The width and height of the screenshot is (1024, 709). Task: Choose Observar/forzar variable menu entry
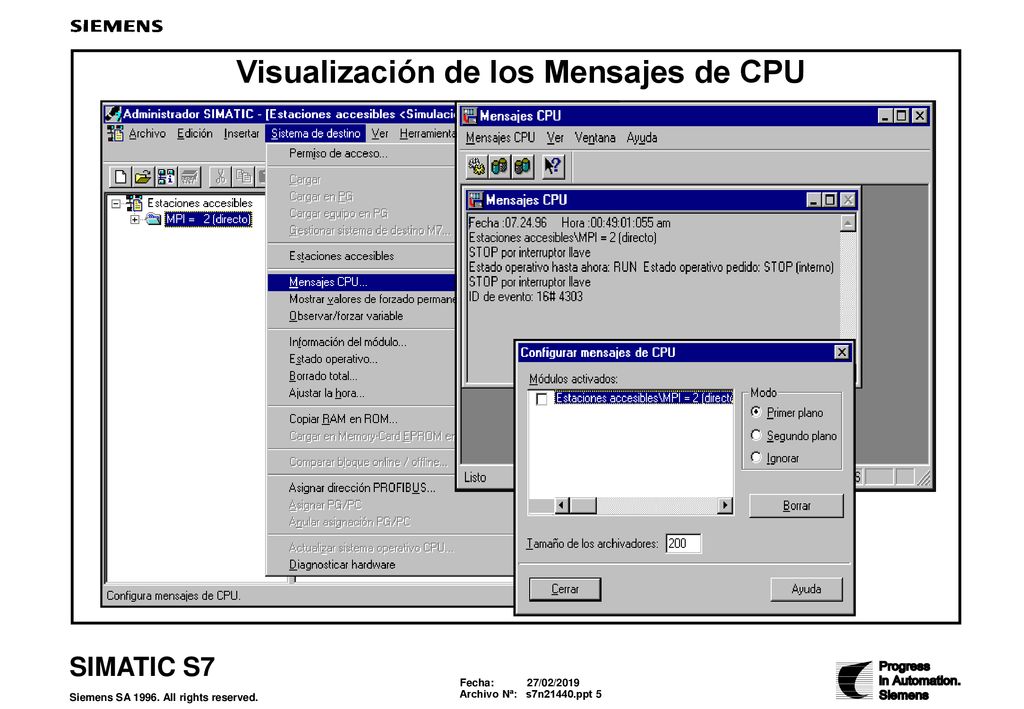[360, 316]
